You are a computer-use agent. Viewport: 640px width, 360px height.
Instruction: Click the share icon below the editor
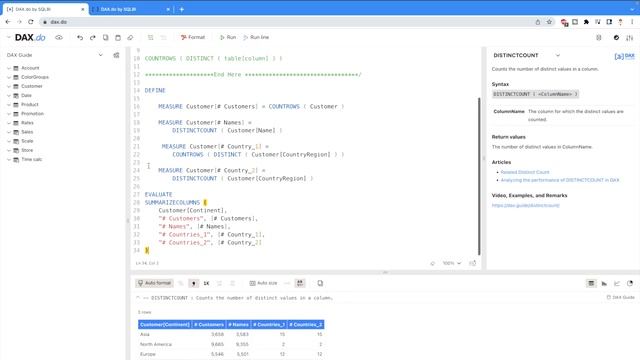pos(473,263)
